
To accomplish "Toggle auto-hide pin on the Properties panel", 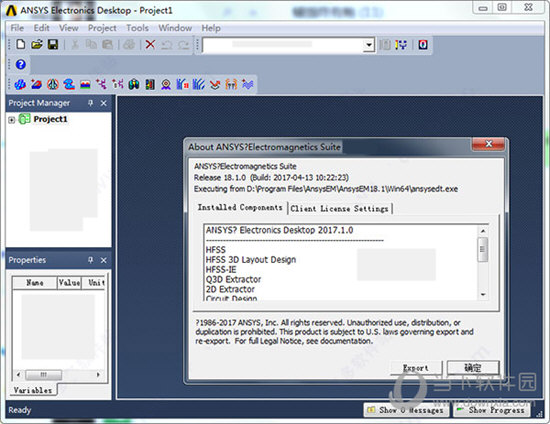I will click(x=90, y=260).
